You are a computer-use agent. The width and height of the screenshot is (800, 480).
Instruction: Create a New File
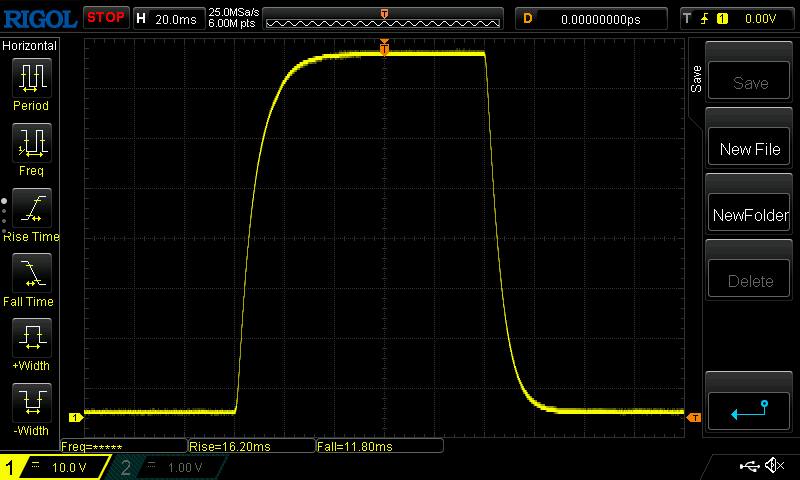749,146
